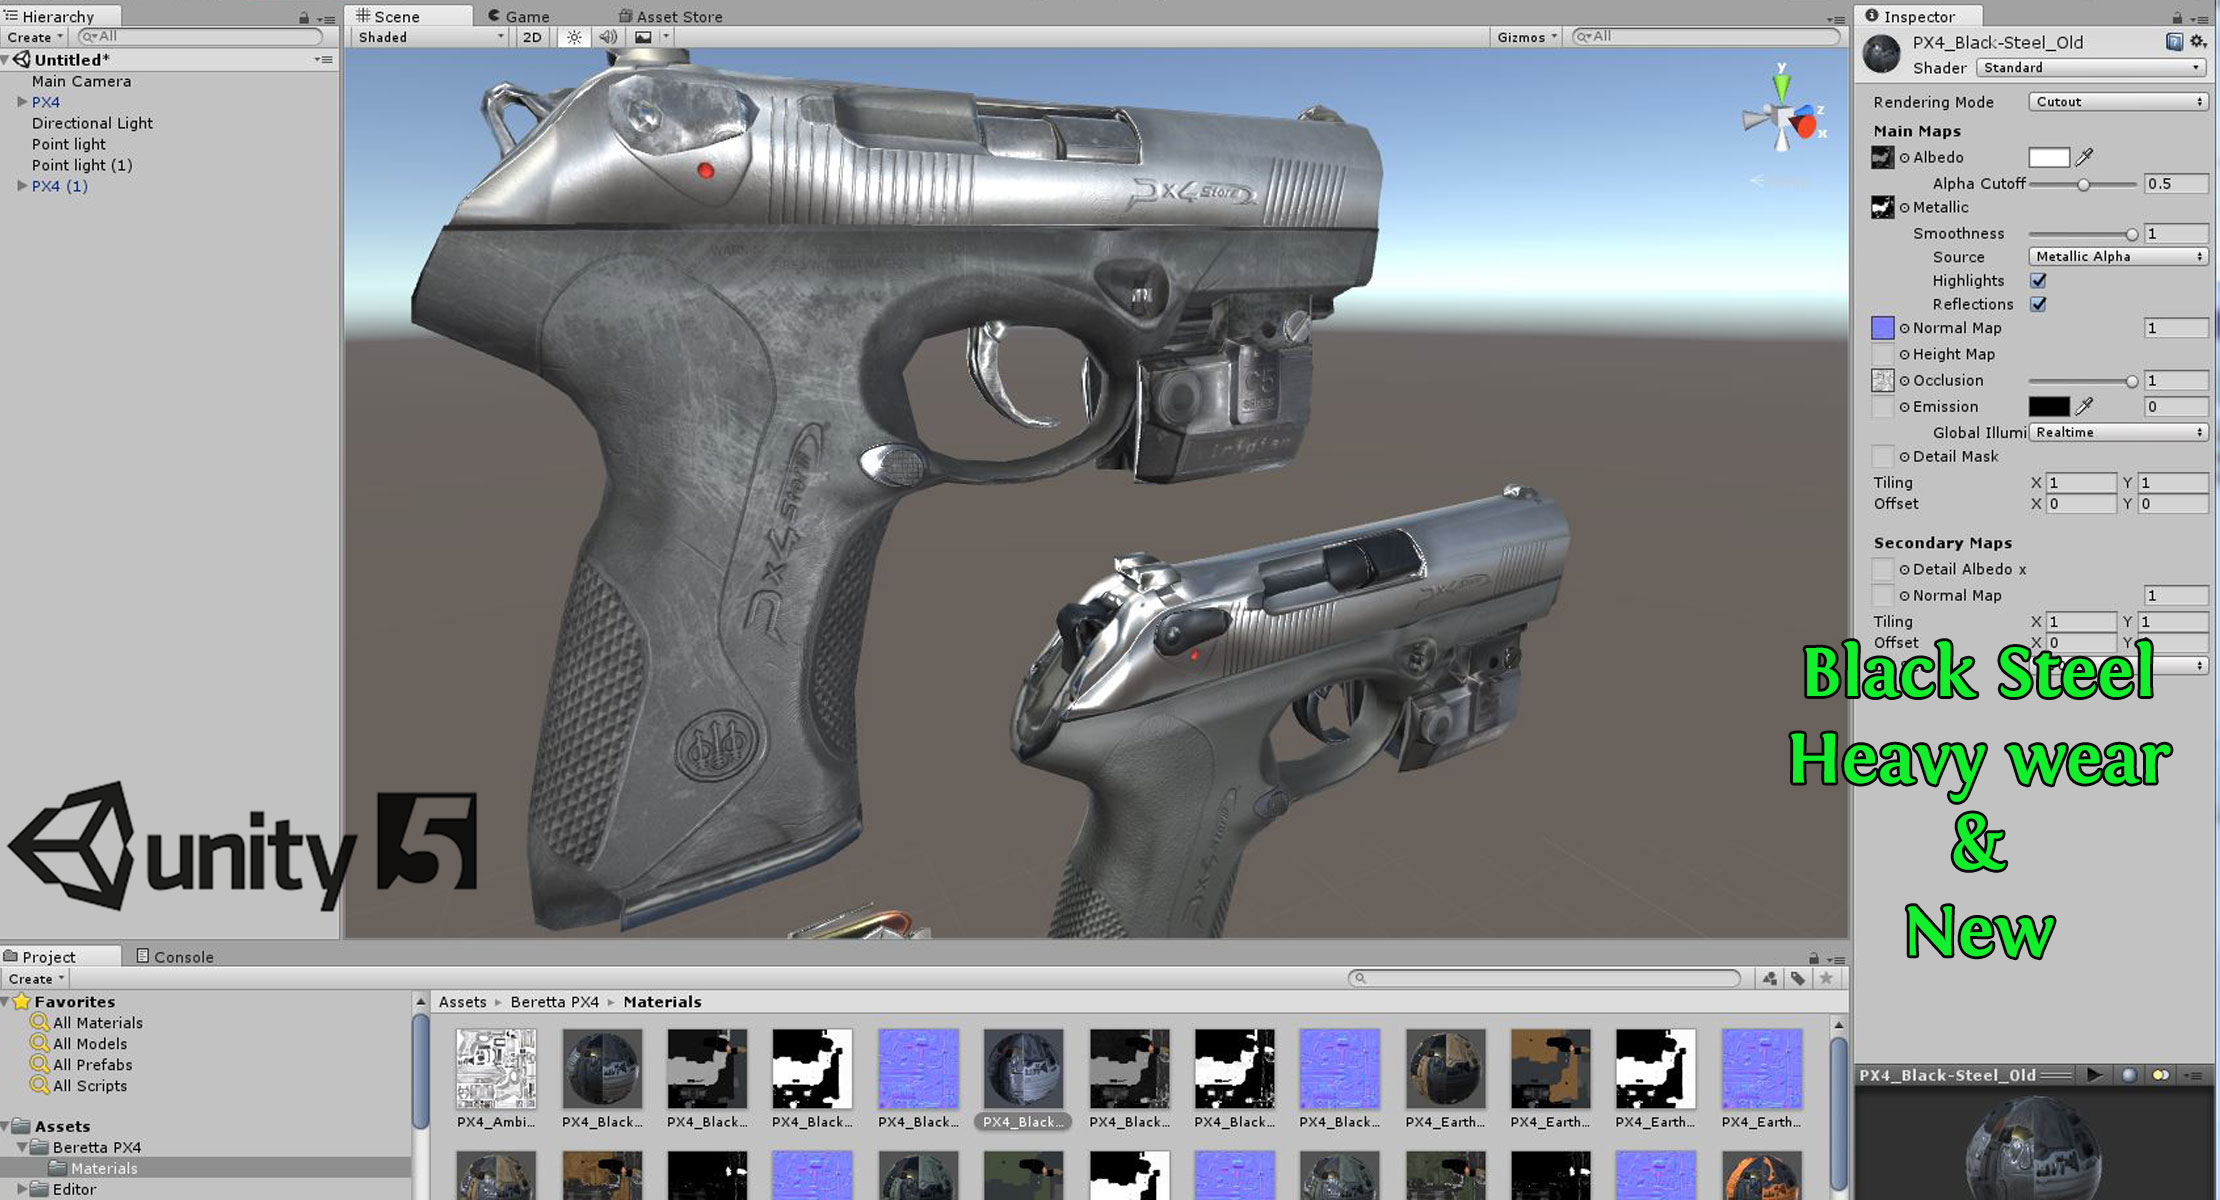This screenshot has height=1200, width=2220.
Task: Click the Inspector gear settings icon
Action: click(2198, 42)
